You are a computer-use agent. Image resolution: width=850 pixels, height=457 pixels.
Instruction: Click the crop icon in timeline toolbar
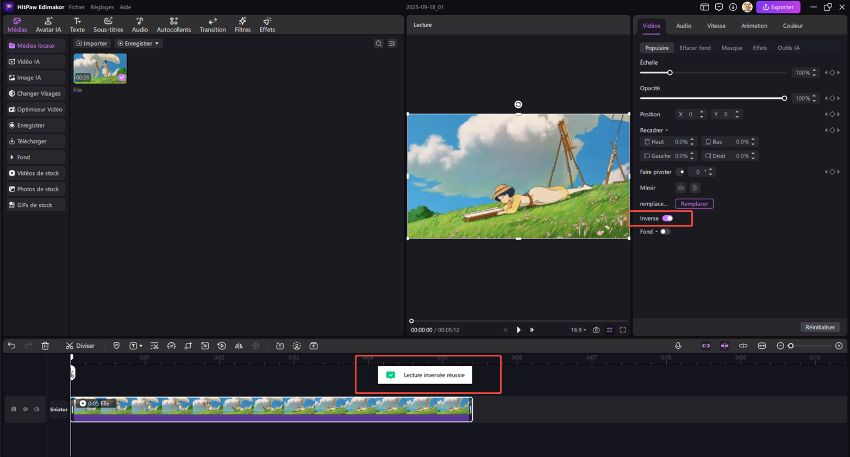188,346
